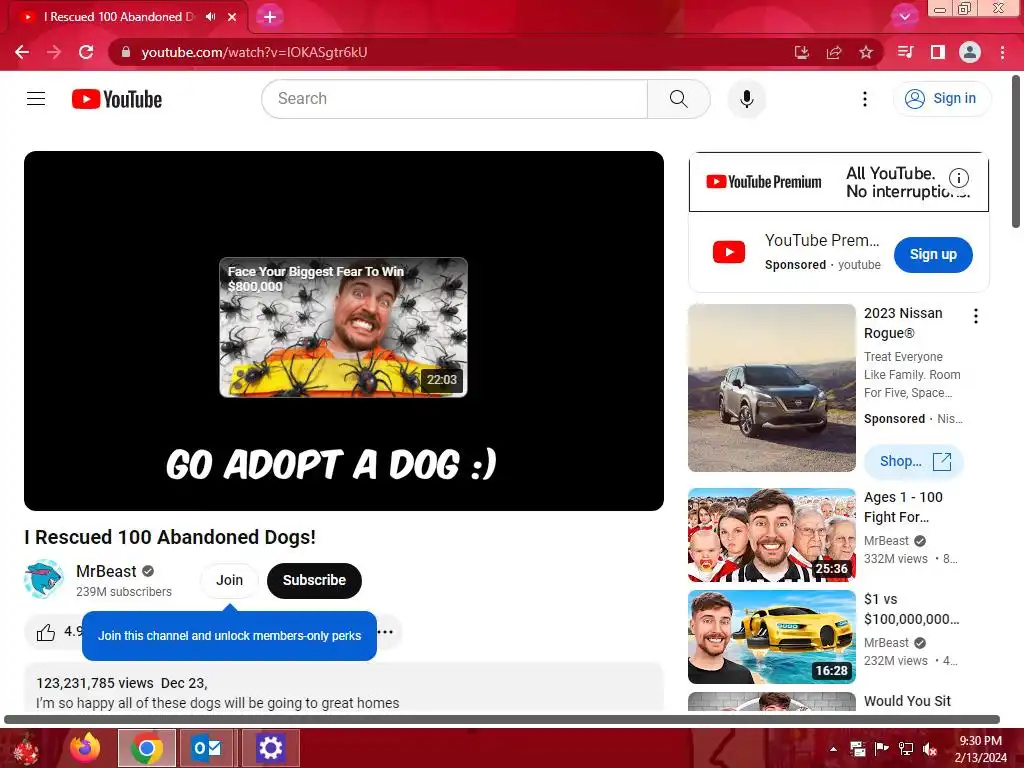
Task: Open 'Ages 1 - 100 Fight For' thumbnail
Action: pos(772,535)
